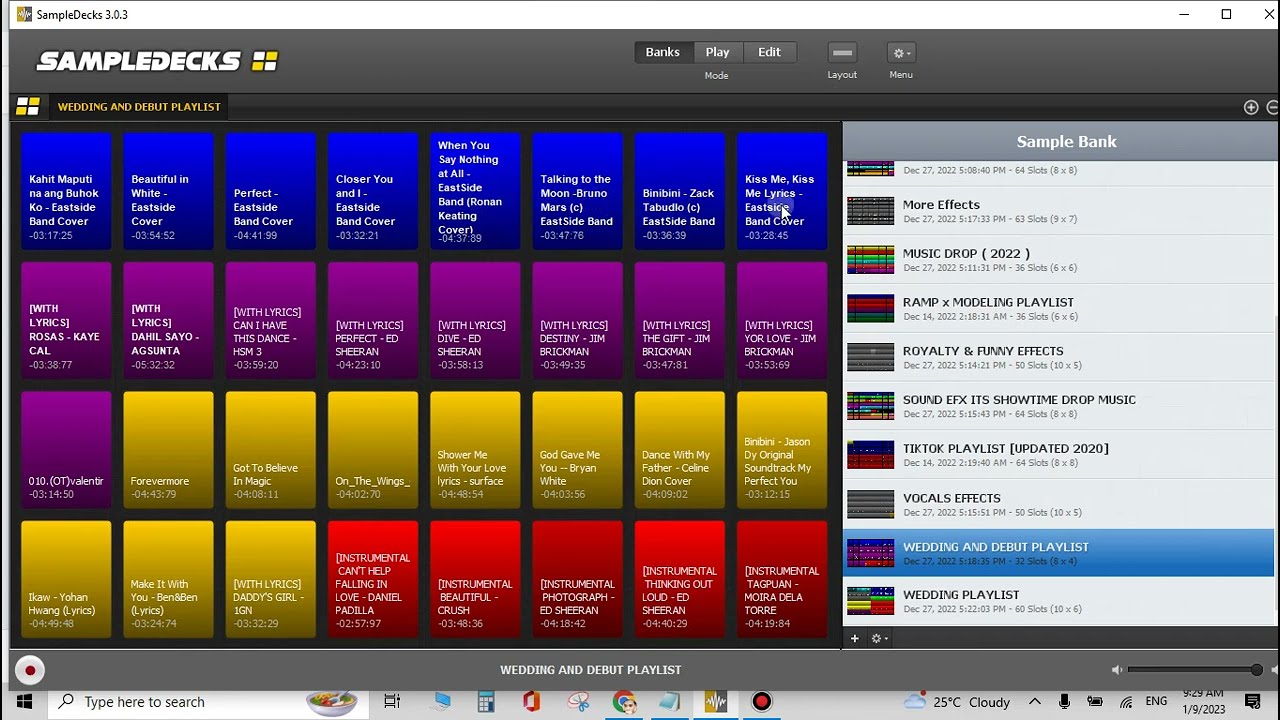
Task: Trigger PHOTOGRAPH - ED SHEERAN red pad
Action: point(577,579)
